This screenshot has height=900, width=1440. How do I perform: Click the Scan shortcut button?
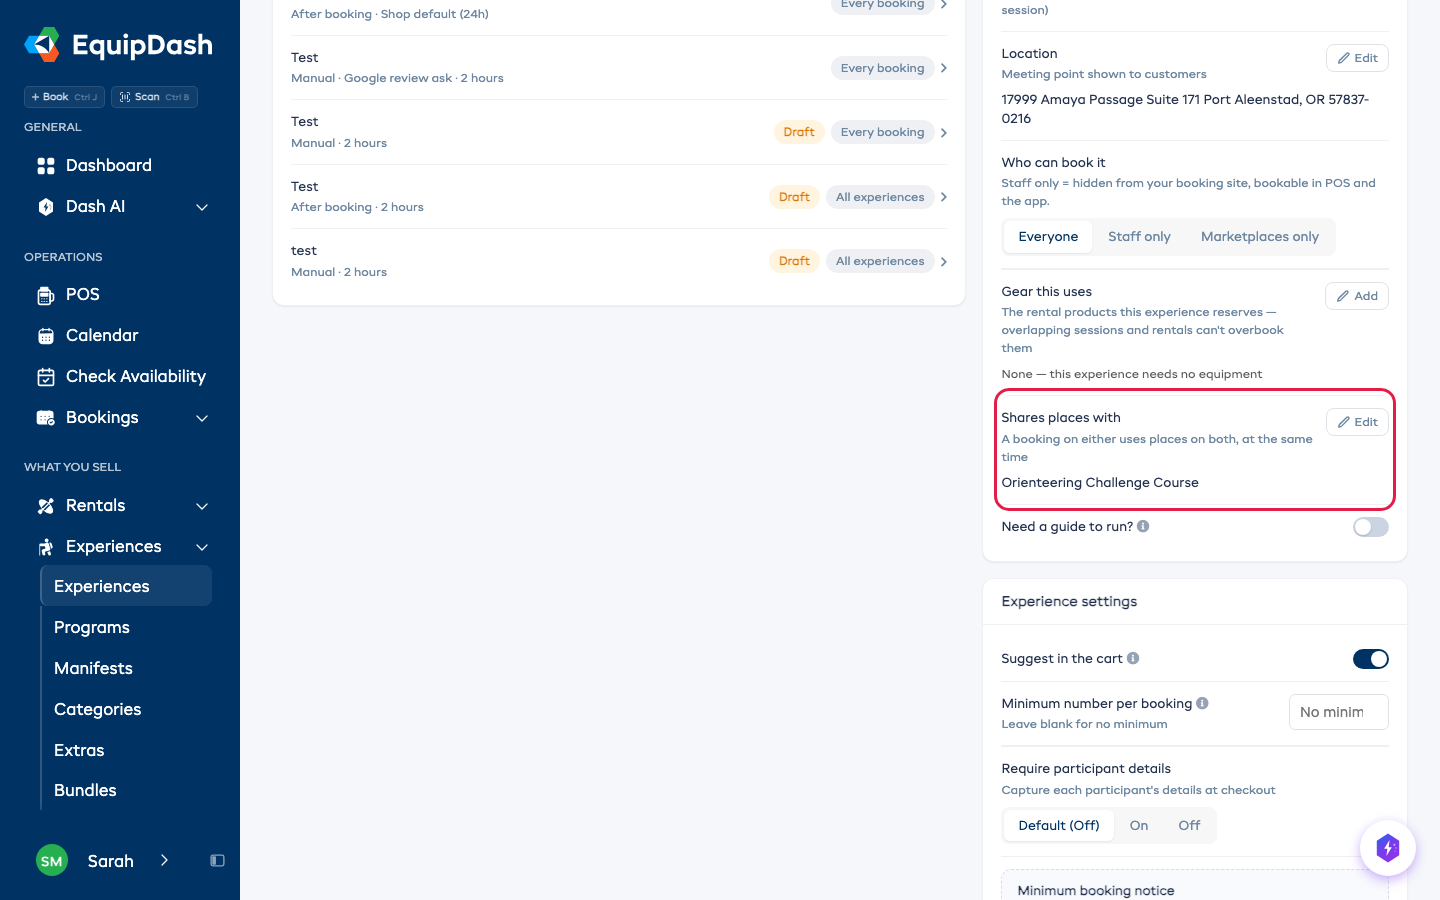pyautogui.click(x=154, y=97)
